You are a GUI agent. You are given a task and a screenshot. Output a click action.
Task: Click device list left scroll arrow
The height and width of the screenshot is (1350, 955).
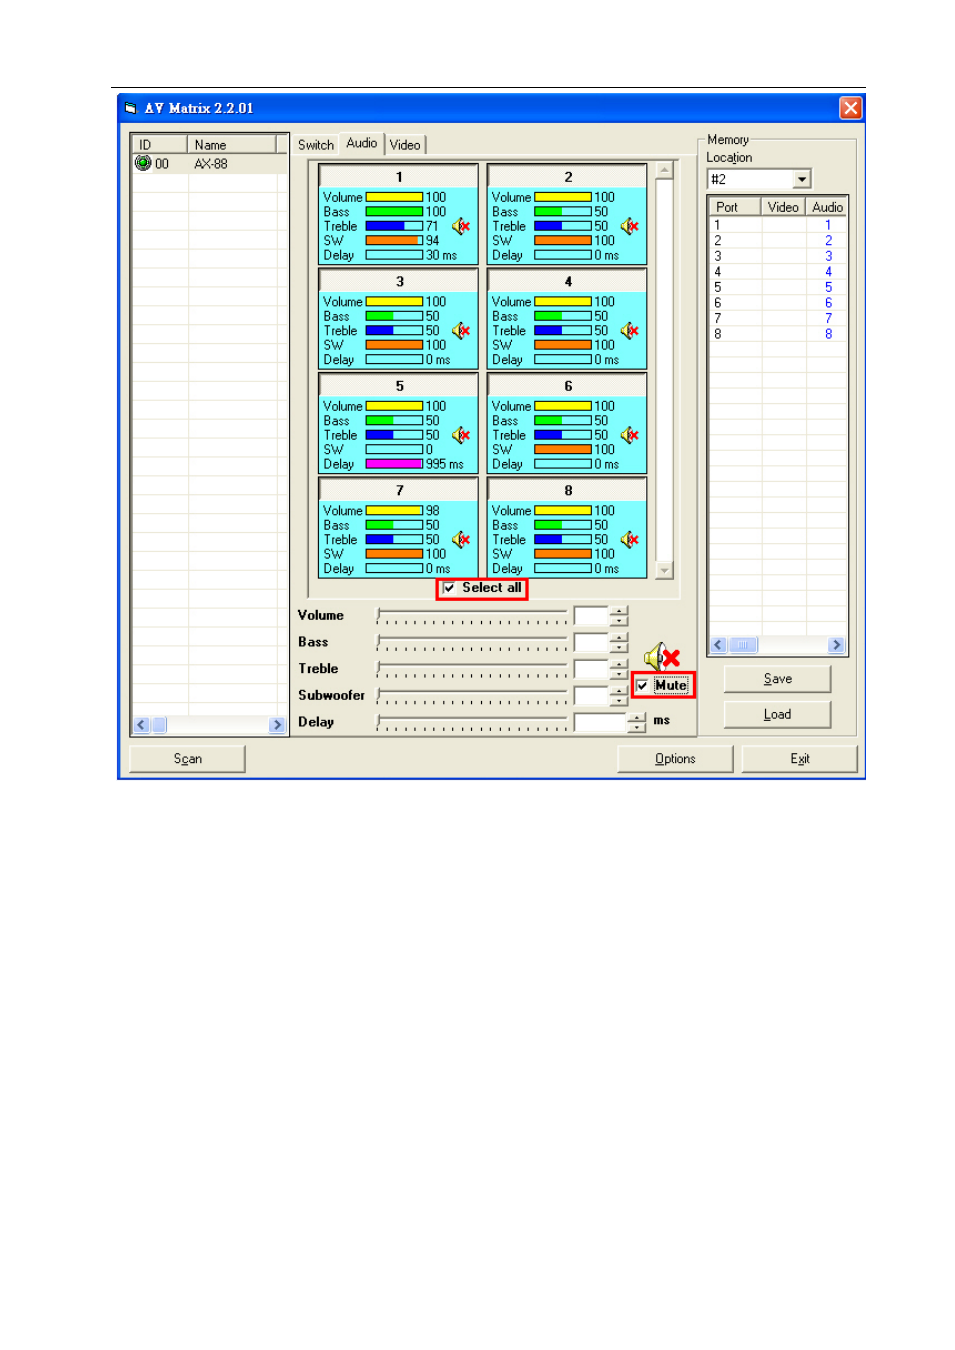click(x=141, y=725)
